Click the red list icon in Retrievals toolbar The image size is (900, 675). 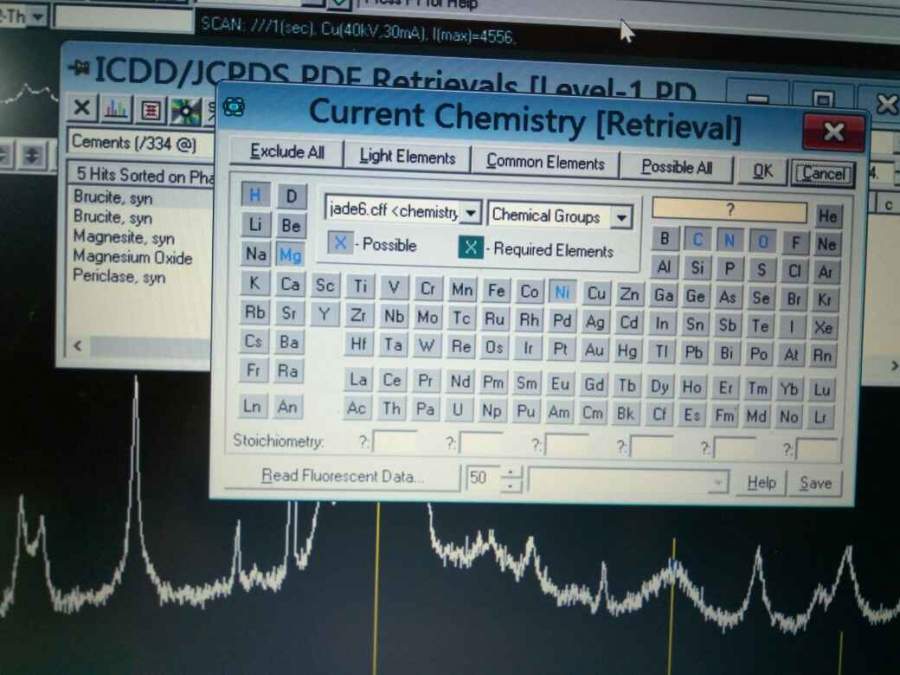coord(150,110)
